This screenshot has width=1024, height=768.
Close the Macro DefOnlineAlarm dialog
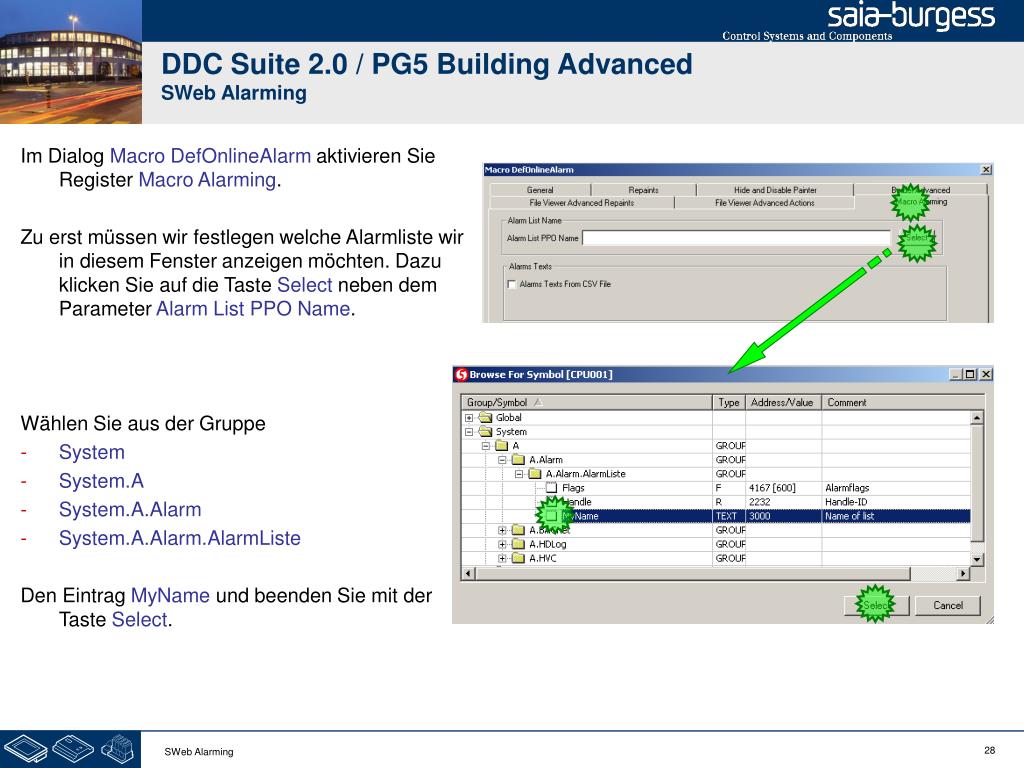986,170
